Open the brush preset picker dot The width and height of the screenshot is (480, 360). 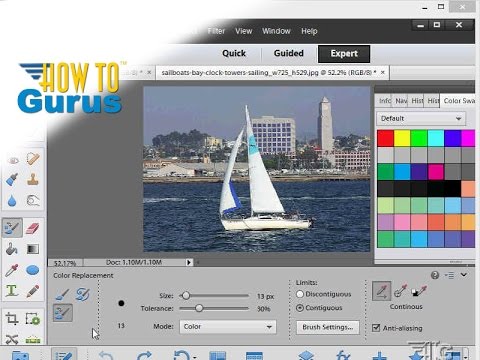121,303
